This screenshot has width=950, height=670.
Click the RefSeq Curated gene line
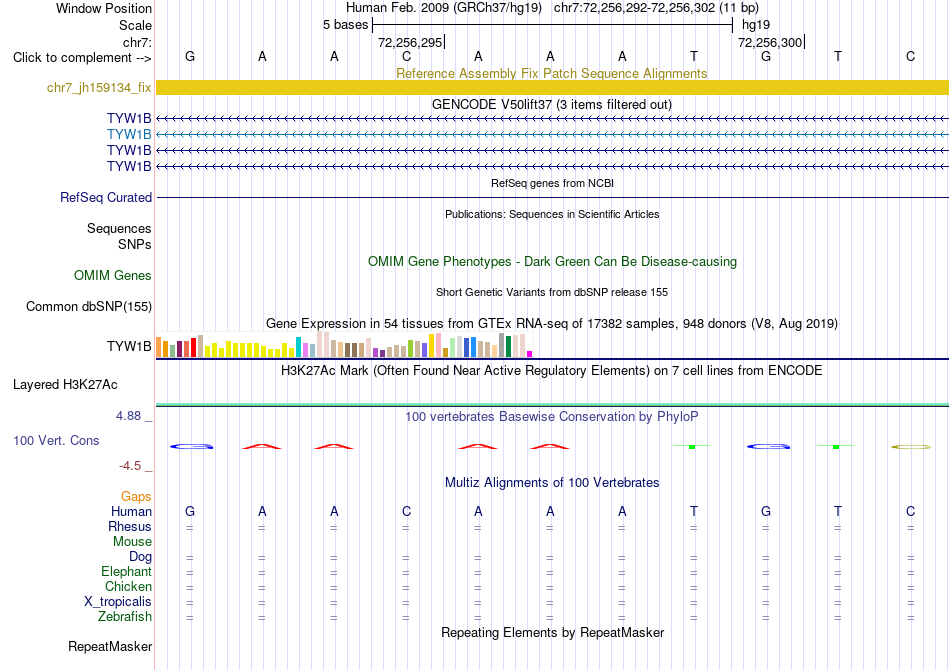(553, 197)
